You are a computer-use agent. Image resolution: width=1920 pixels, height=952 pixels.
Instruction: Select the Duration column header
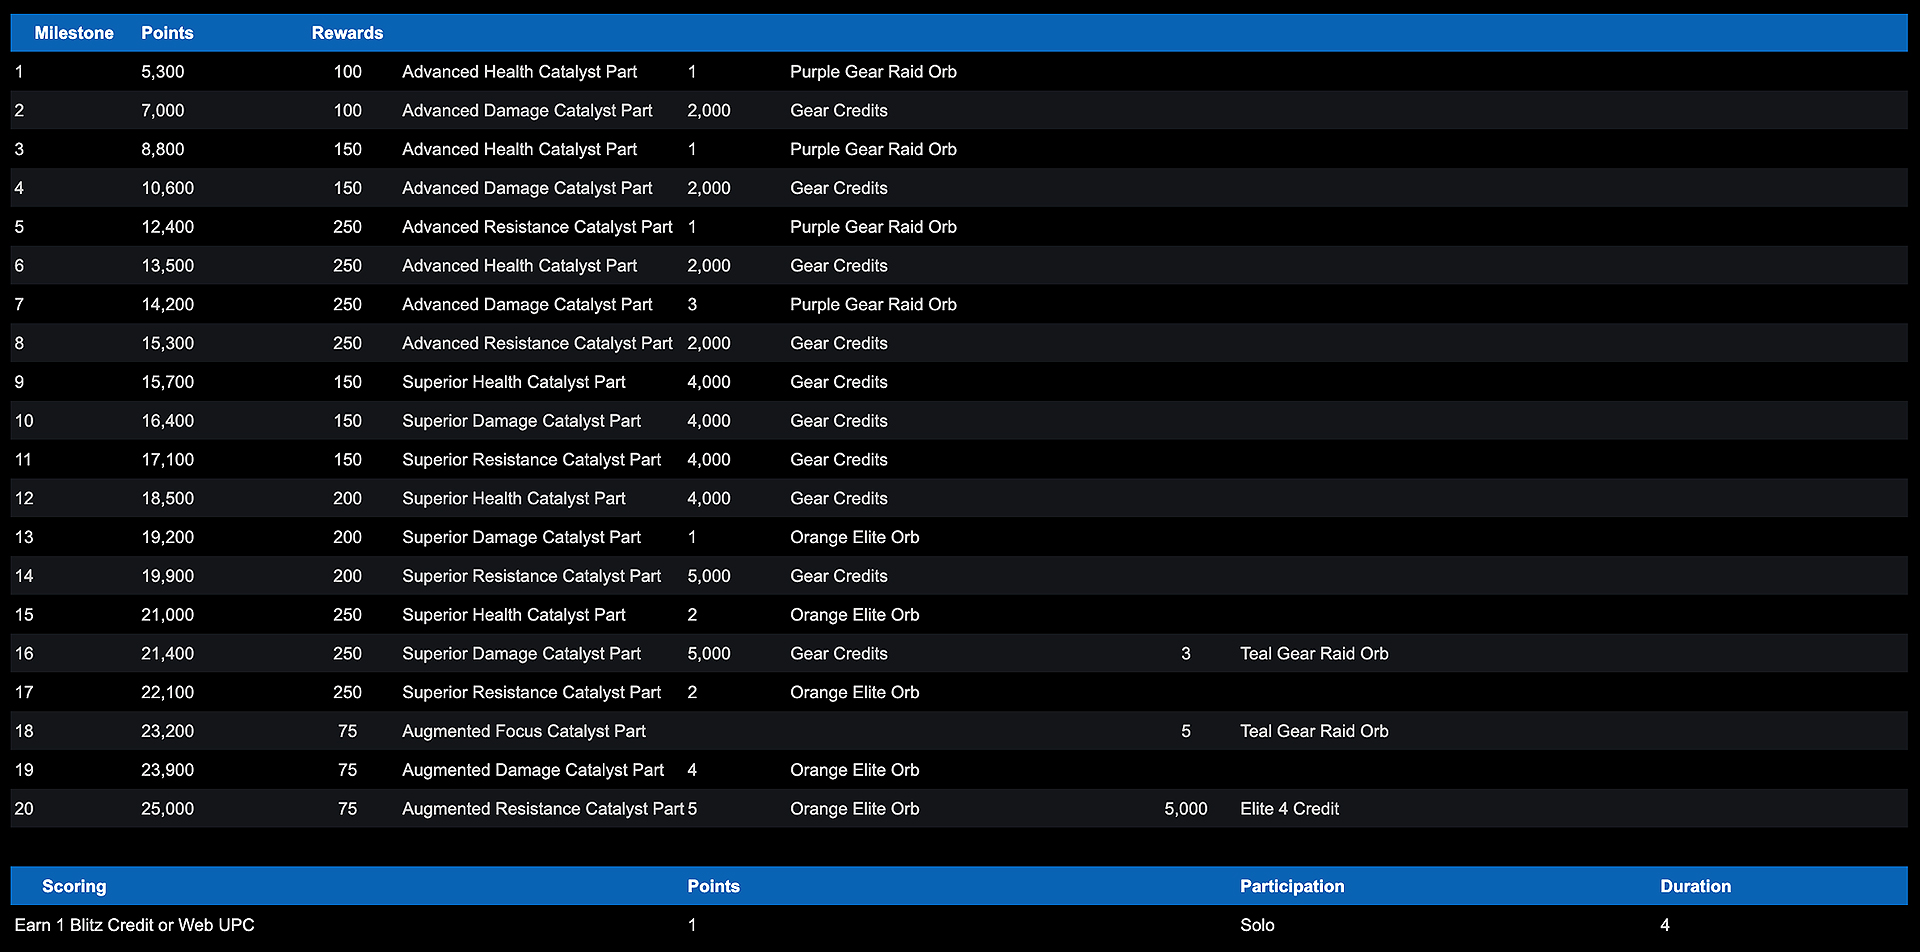pyautogui.click(x=1695, y=886)
